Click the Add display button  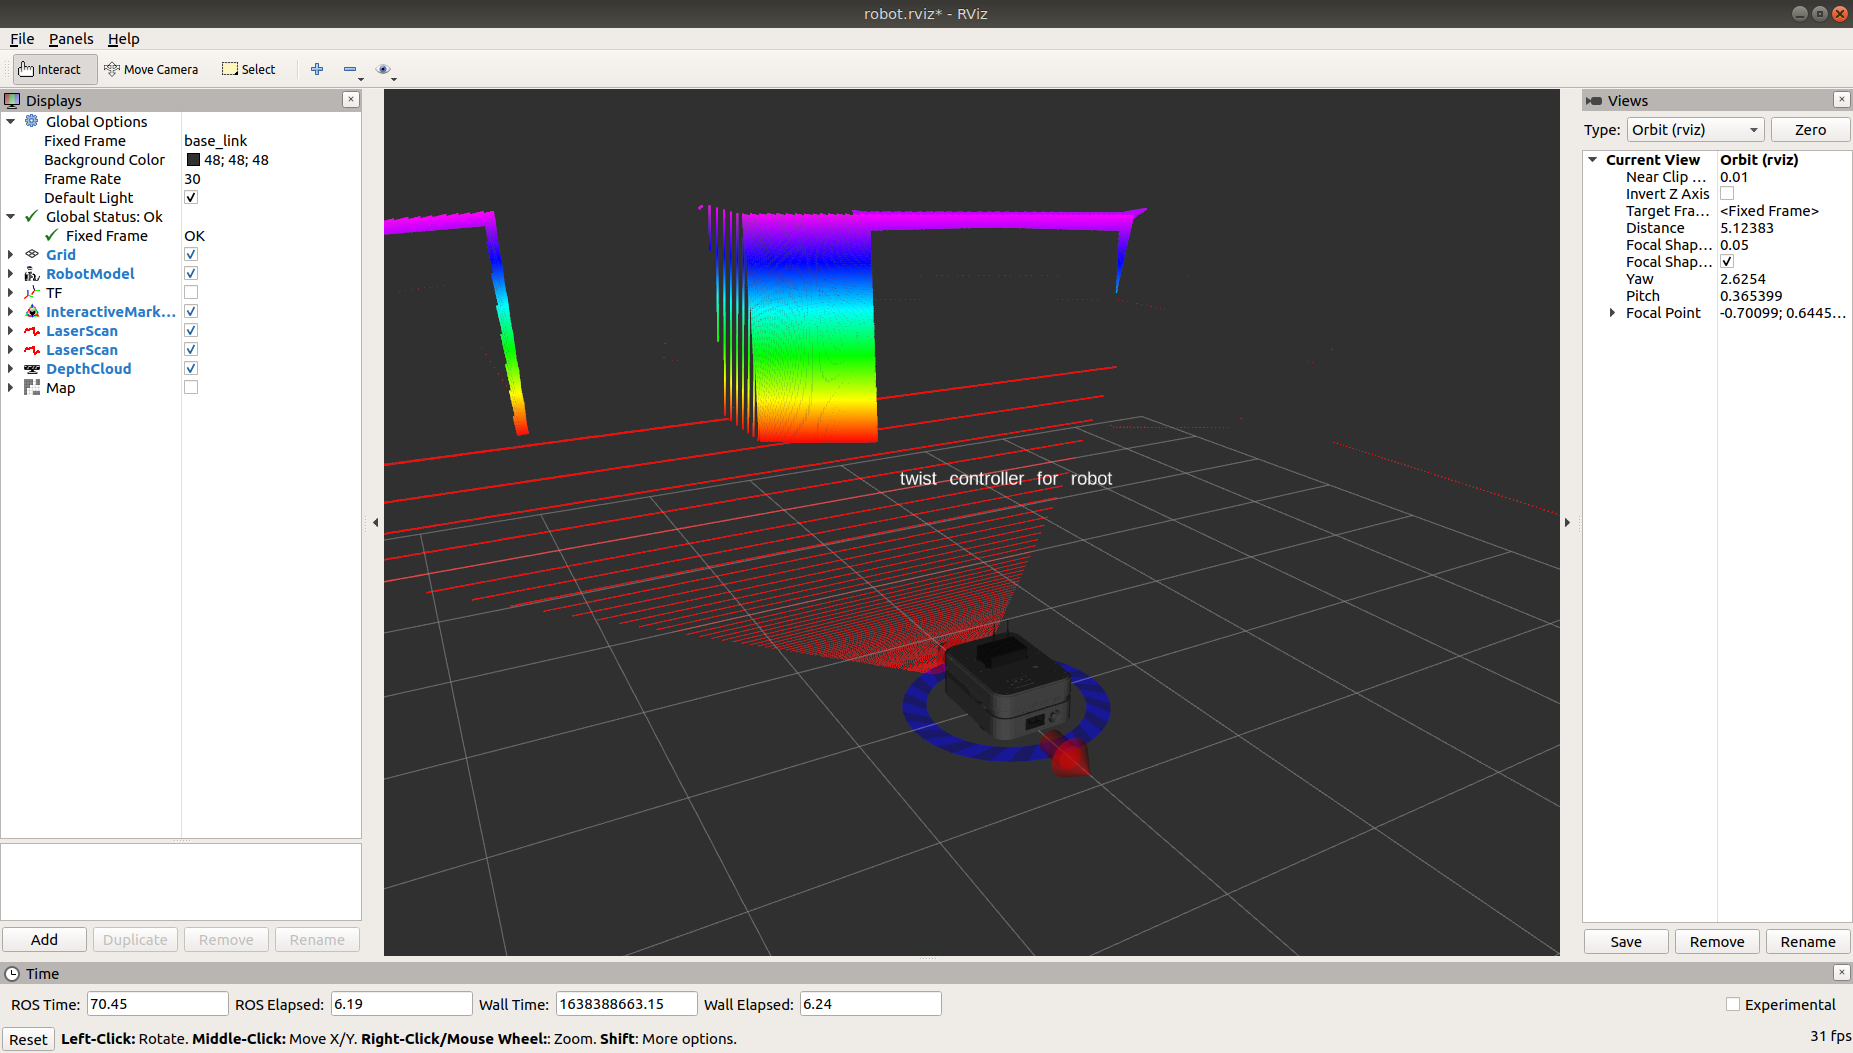pyautogui.click(x=44, y=940)
